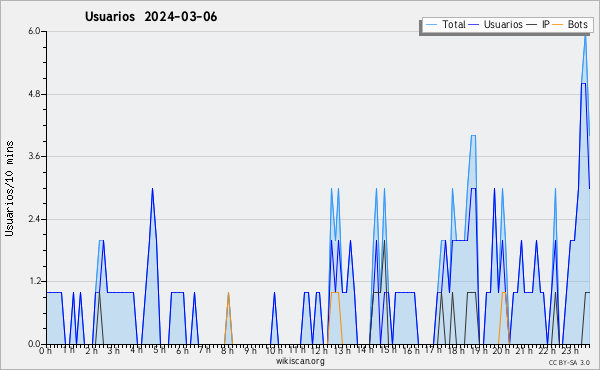Click the 'Total' legend label

pyautogui.click(x=454, y=24)
